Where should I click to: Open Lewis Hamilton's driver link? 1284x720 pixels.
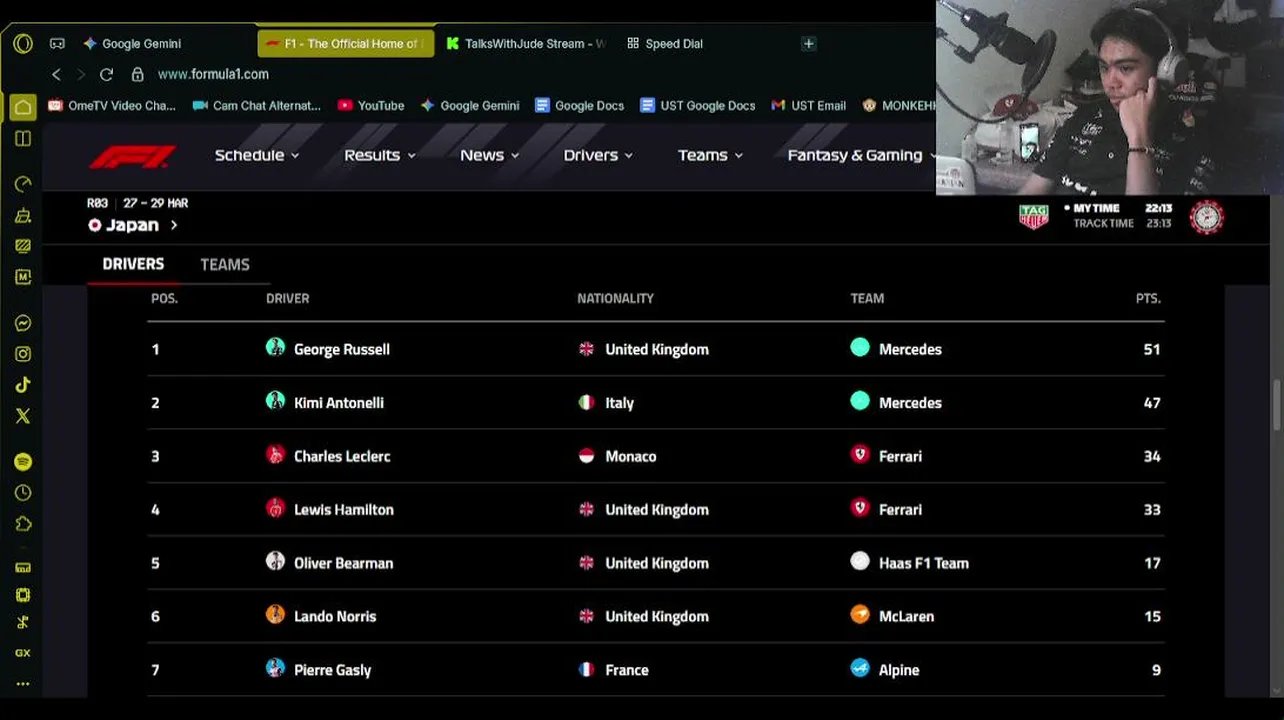click(344, 510)
